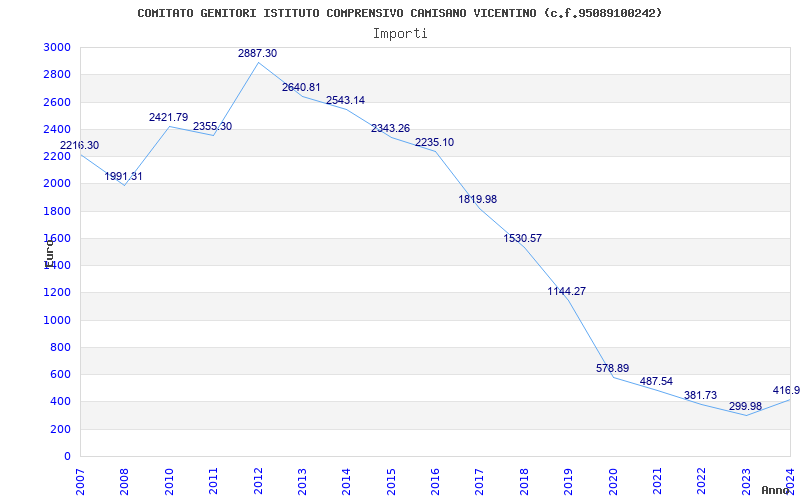Click the 1144.27 data label
Screen dimensions: 800x500
click(566, 291)
